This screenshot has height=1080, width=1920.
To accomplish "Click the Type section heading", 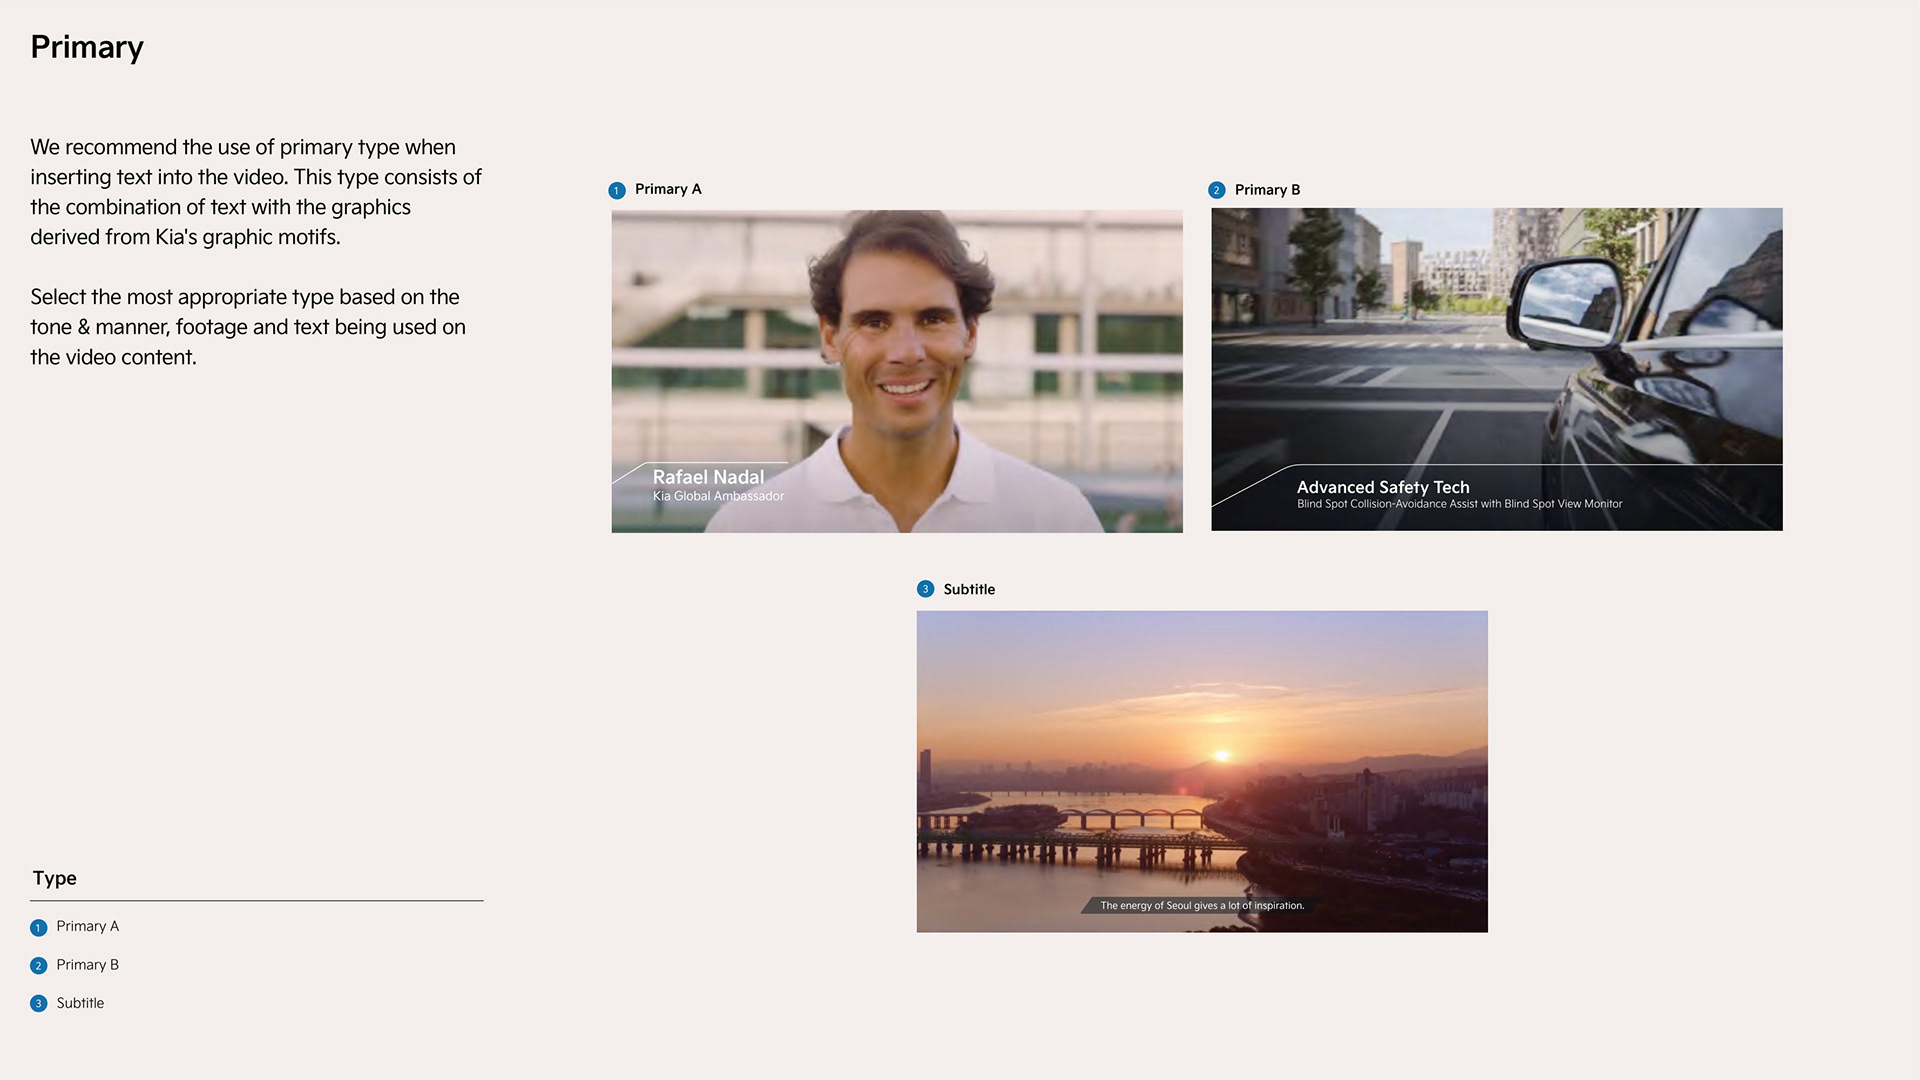I will (55, 878).
